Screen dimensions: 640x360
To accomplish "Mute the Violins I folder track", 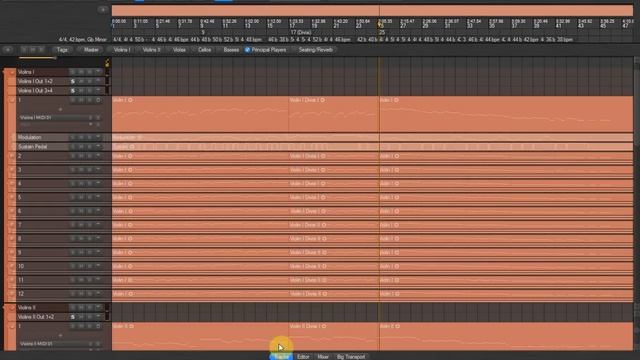I will pos(81,72).
